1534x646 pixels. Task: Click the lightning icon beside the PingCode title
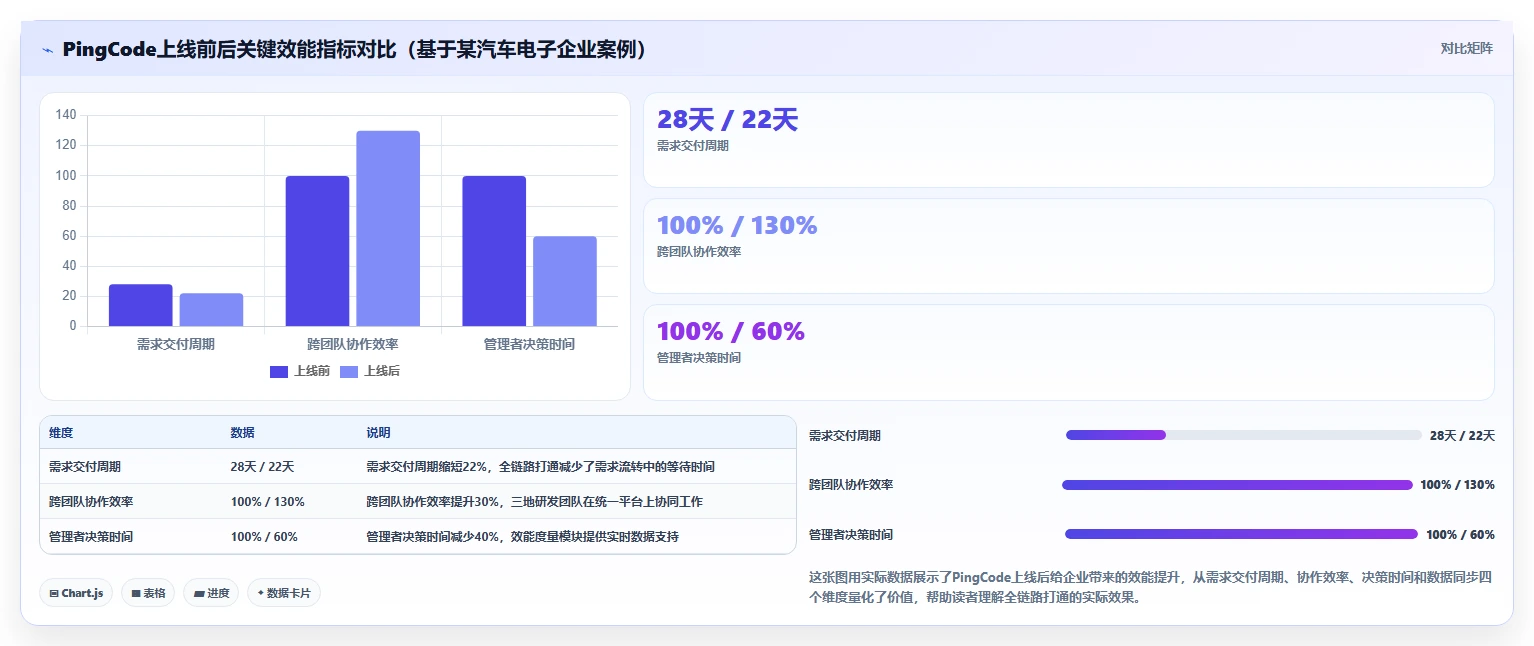click(47, 50)
